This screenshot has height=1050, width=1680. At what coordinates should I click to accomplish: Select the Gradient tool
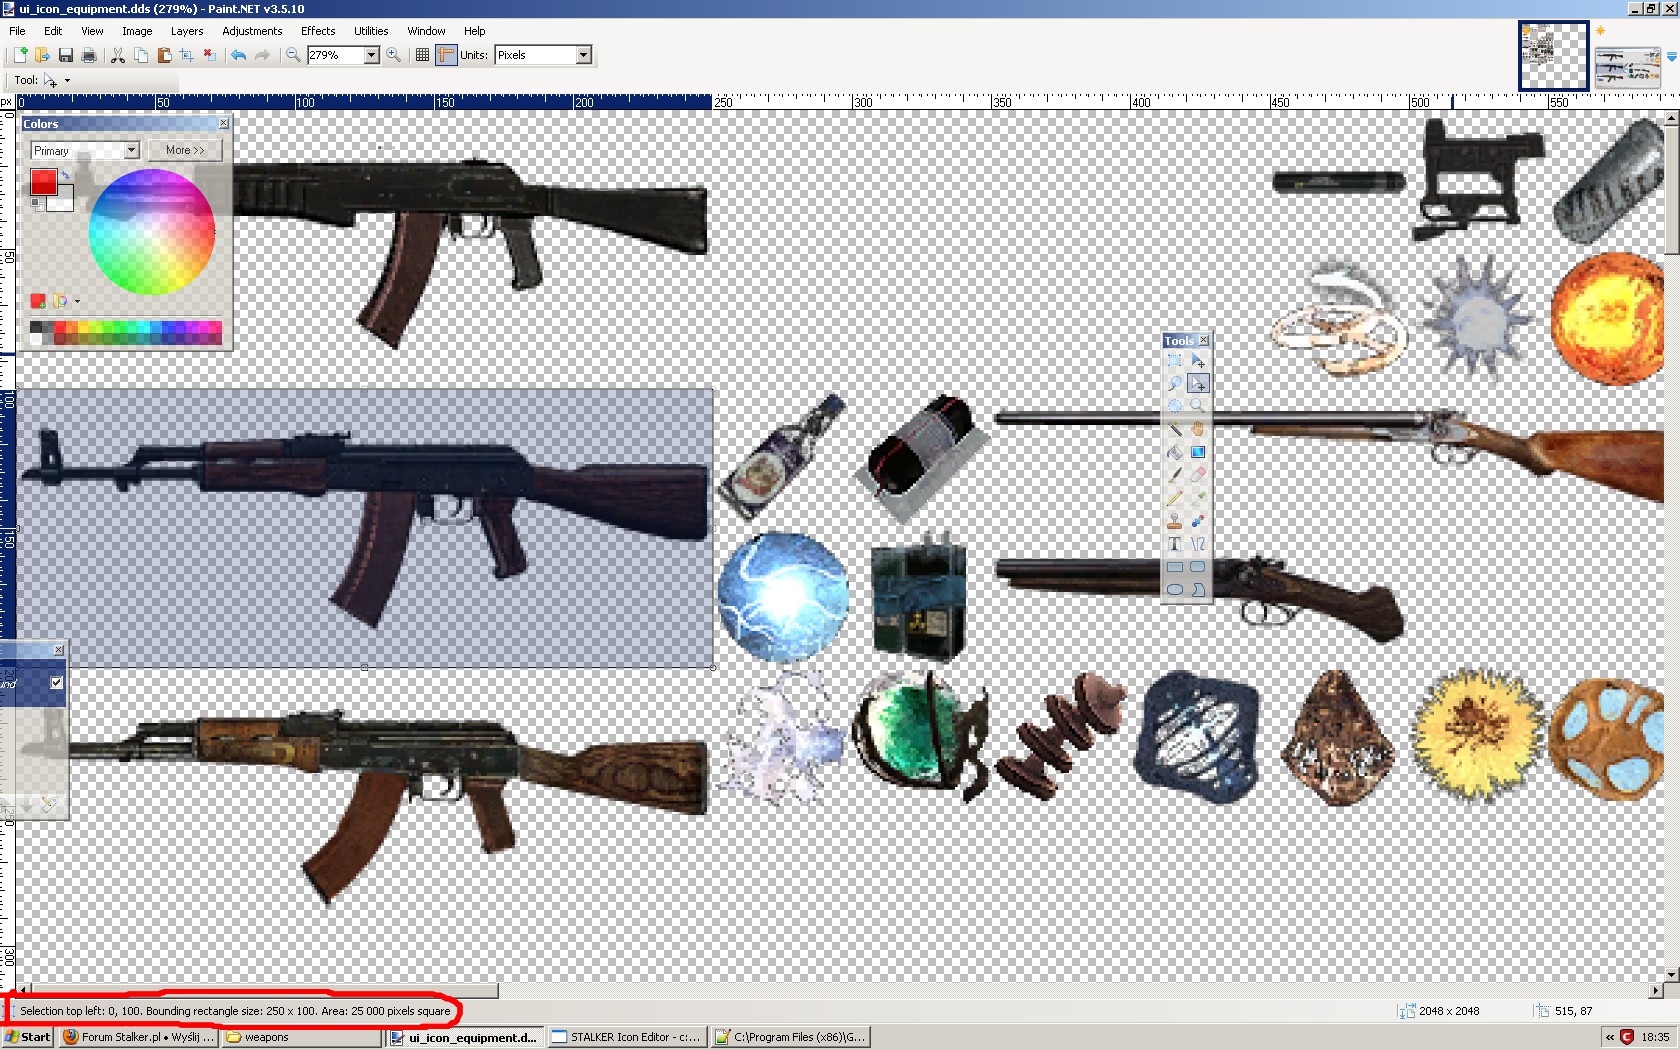coord(1198,452)
